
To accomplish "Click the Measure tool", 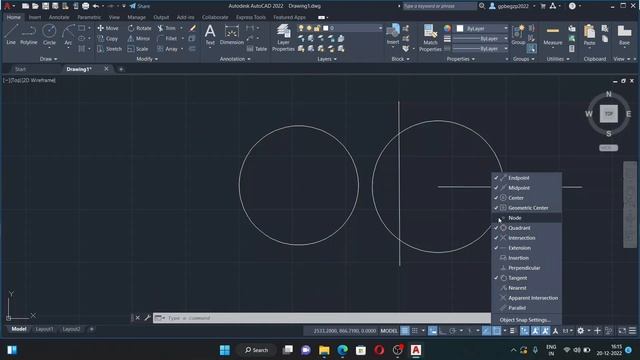I will (x=553, y=34).
